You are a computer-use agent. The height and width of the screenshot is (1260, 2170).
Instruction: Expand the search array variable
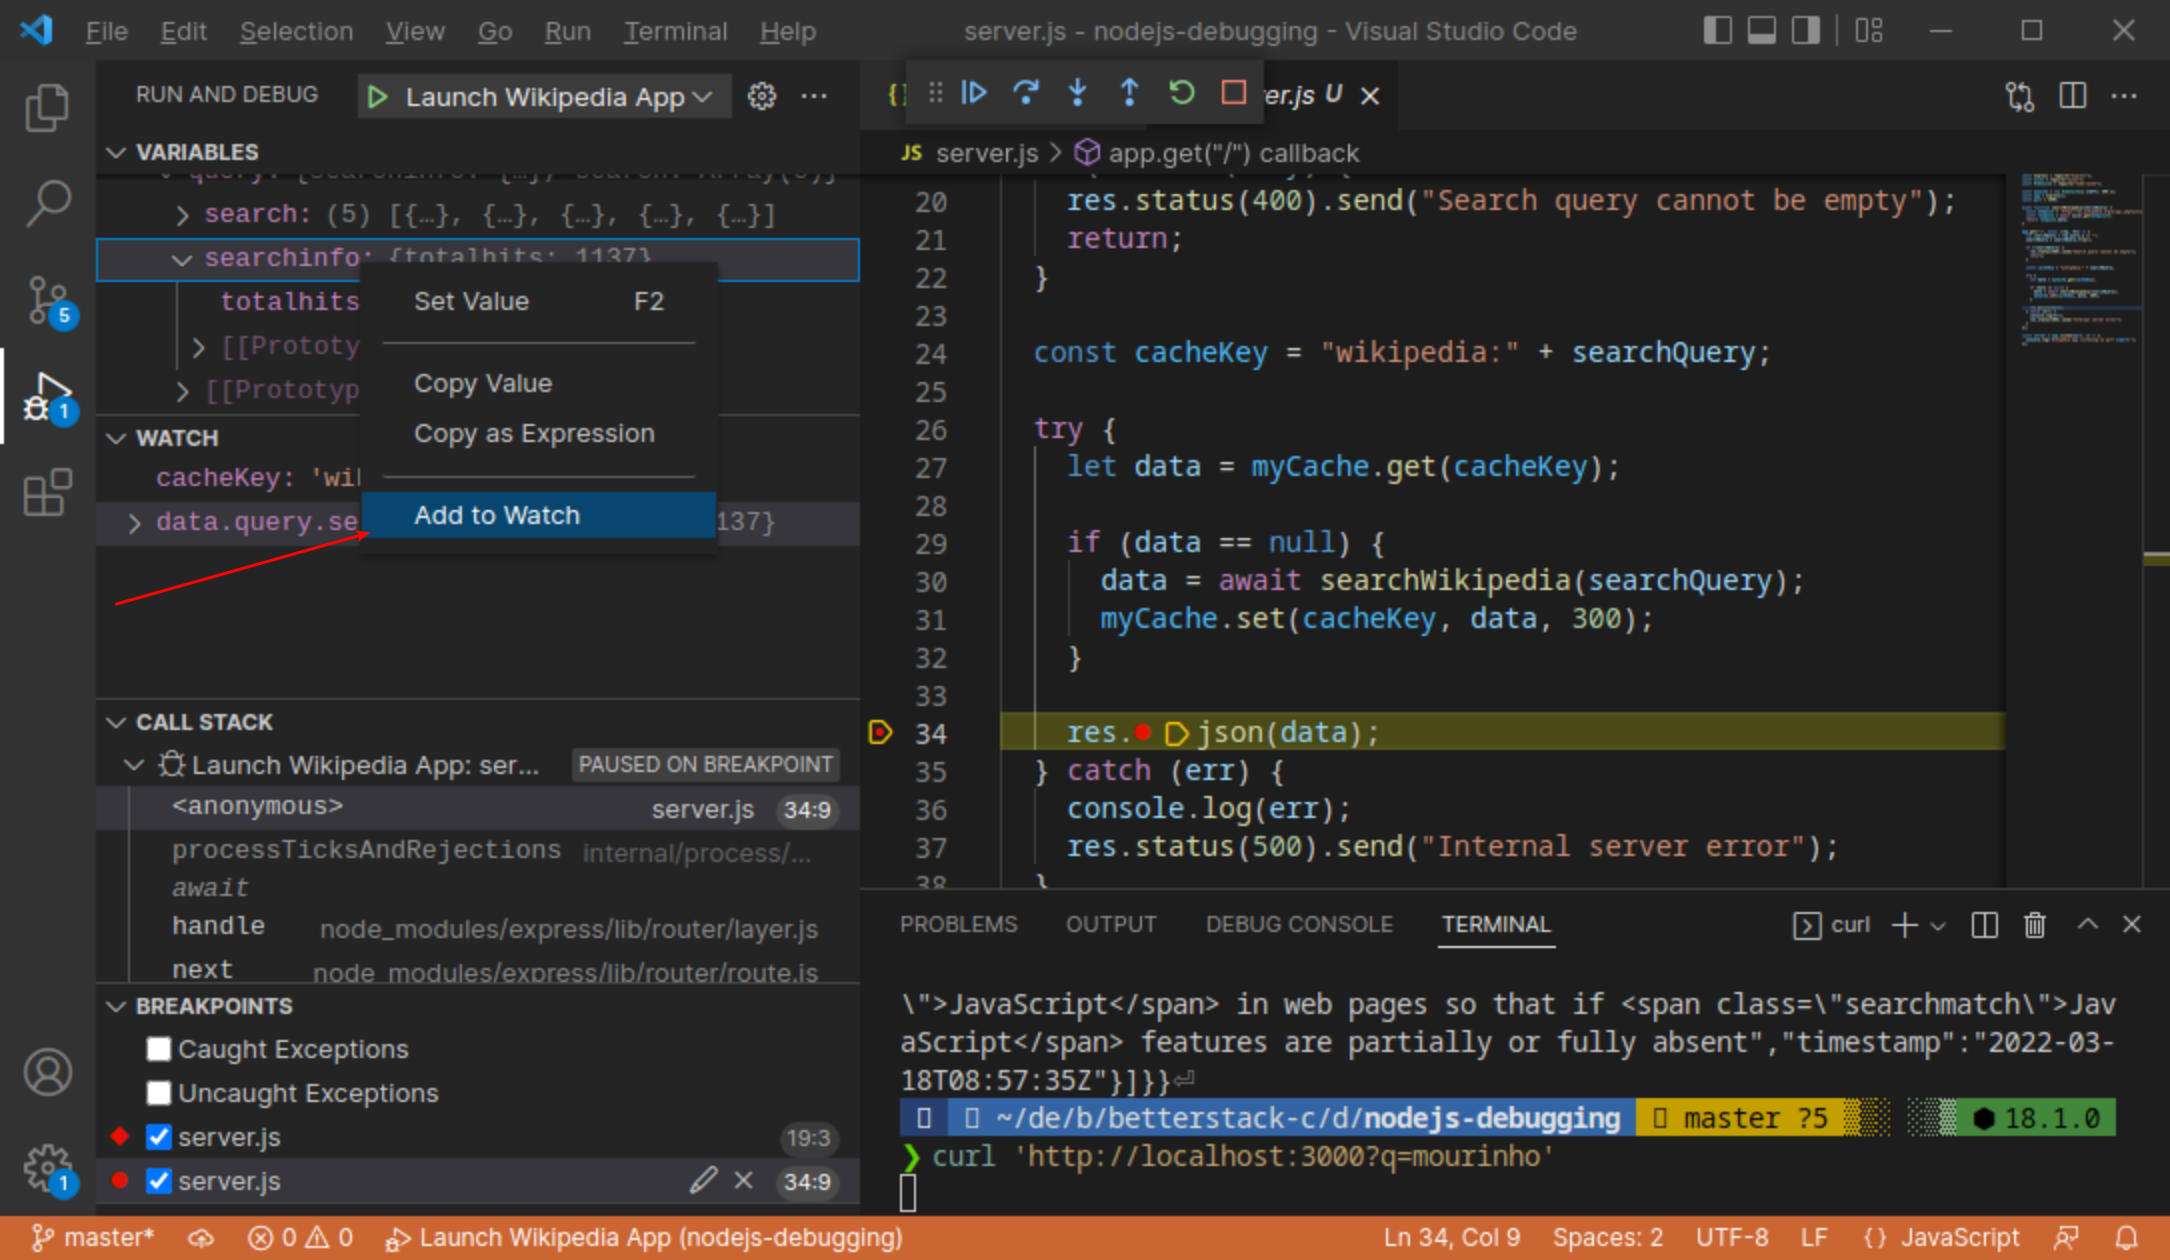point(182,215)
